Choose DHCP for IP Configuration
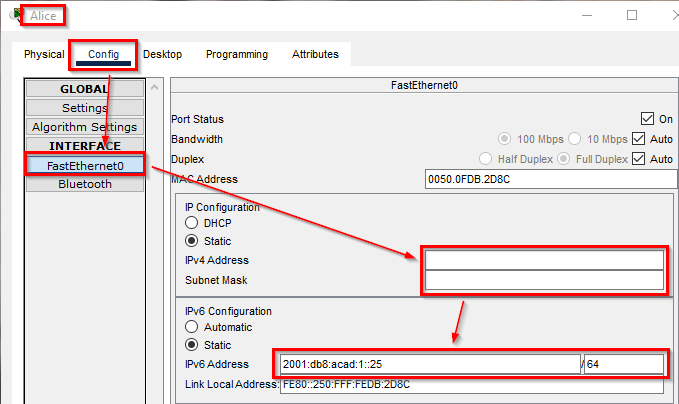The height and width of the screenshot is (404, 679). click(191, 223)
